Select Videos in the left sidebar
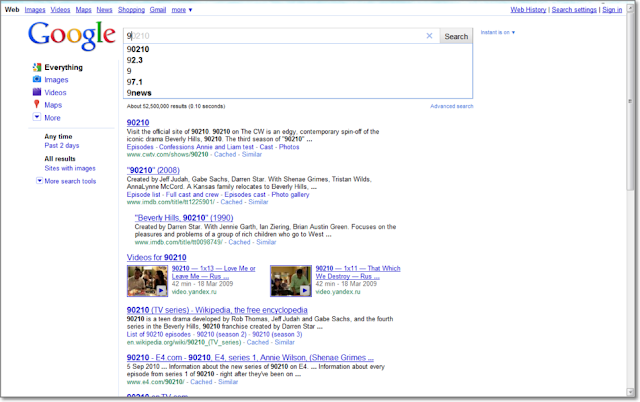 pos(55,93)
